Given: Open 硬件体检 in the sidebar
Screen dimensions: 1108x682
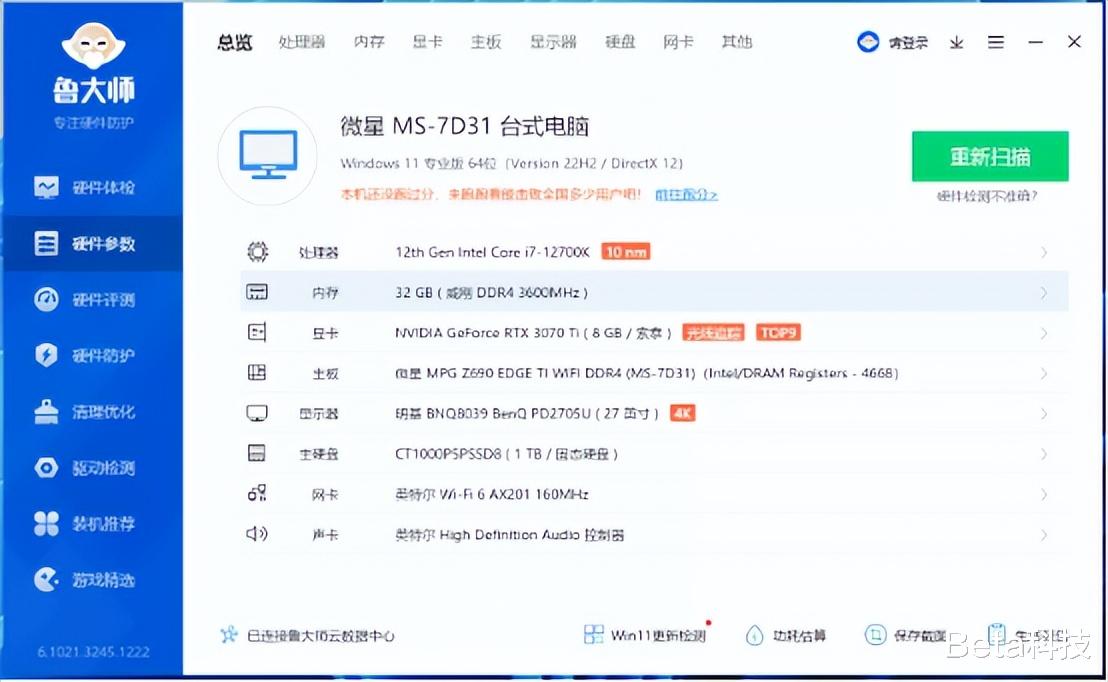Looking at the screenshot, I should coord(85,187).
